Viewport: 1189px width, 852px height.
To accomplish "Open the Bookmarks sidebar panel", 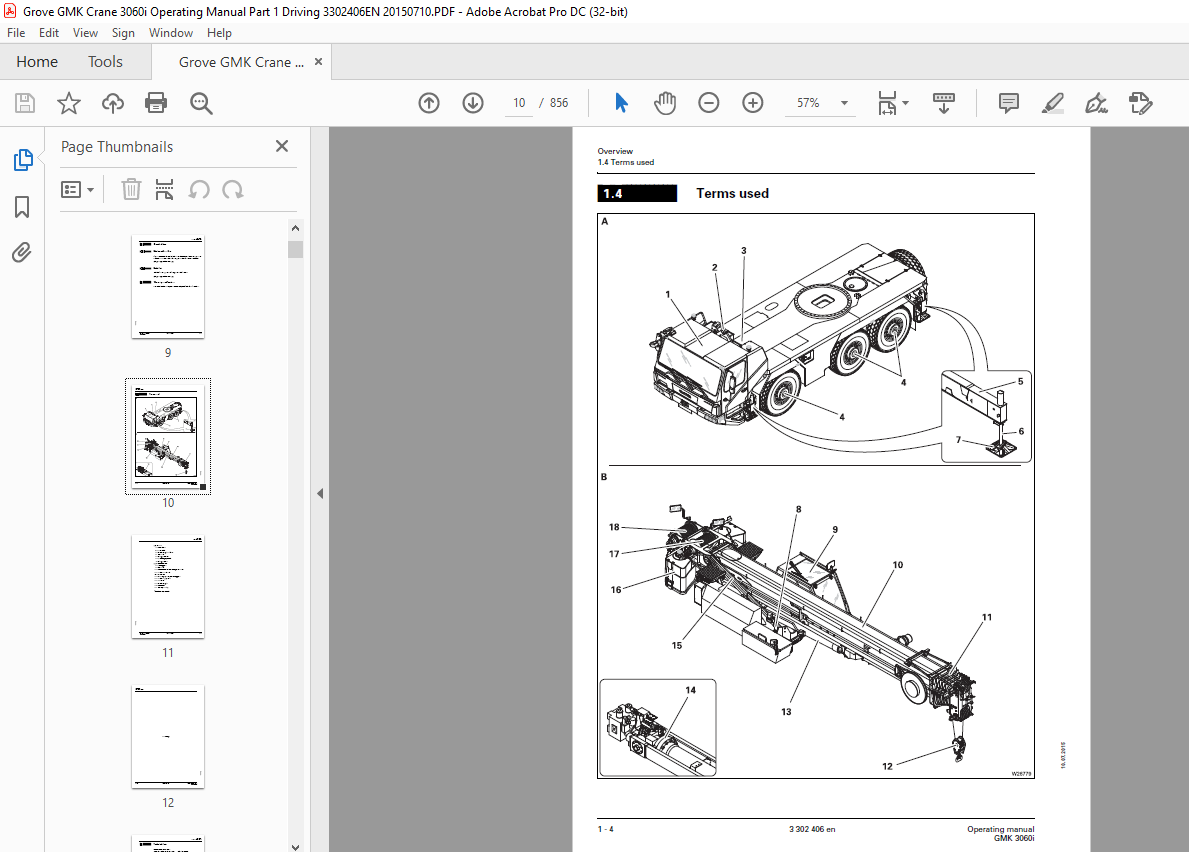I will coord(22,207).
